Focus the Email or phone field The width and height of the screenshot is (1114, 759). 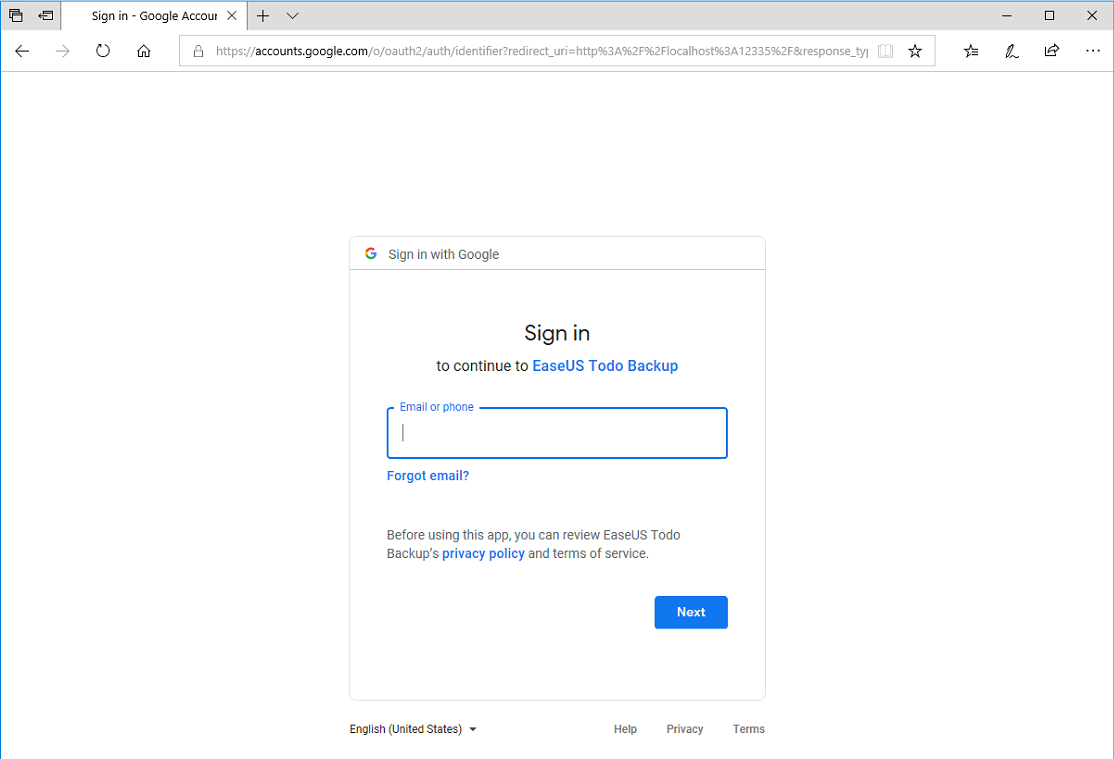point(557,433)
